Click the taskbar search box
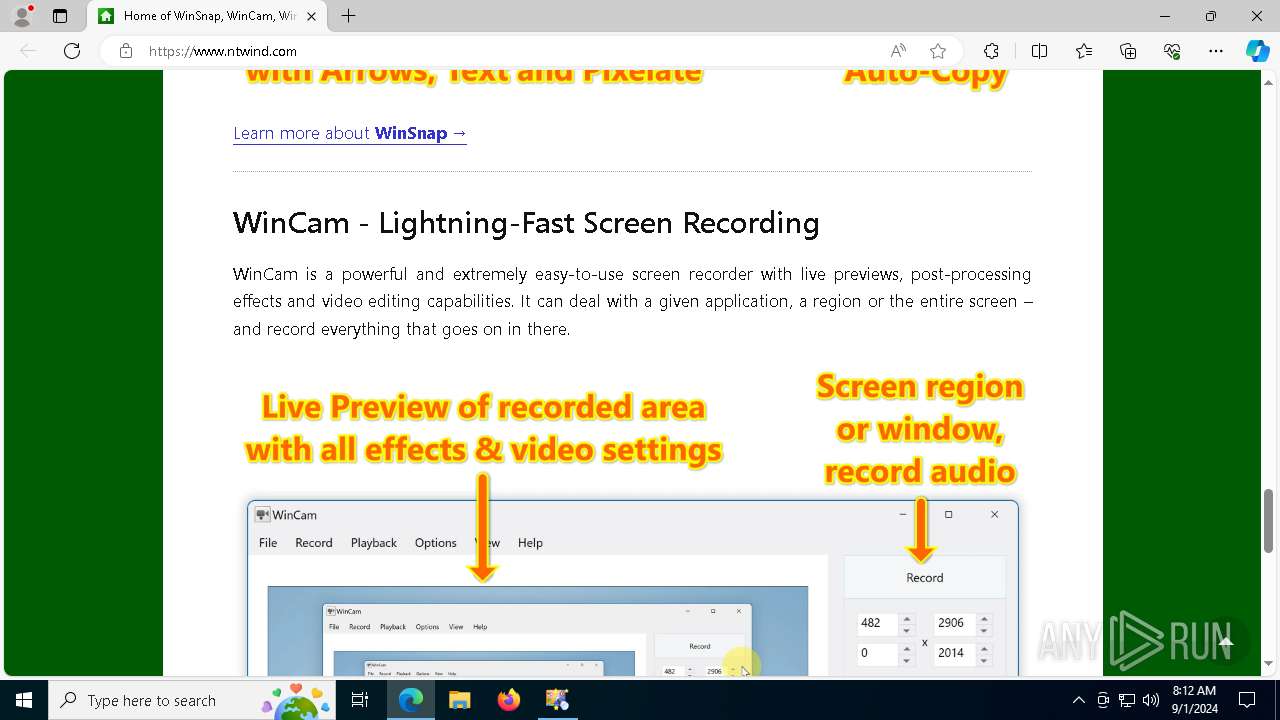 (192, 700)
